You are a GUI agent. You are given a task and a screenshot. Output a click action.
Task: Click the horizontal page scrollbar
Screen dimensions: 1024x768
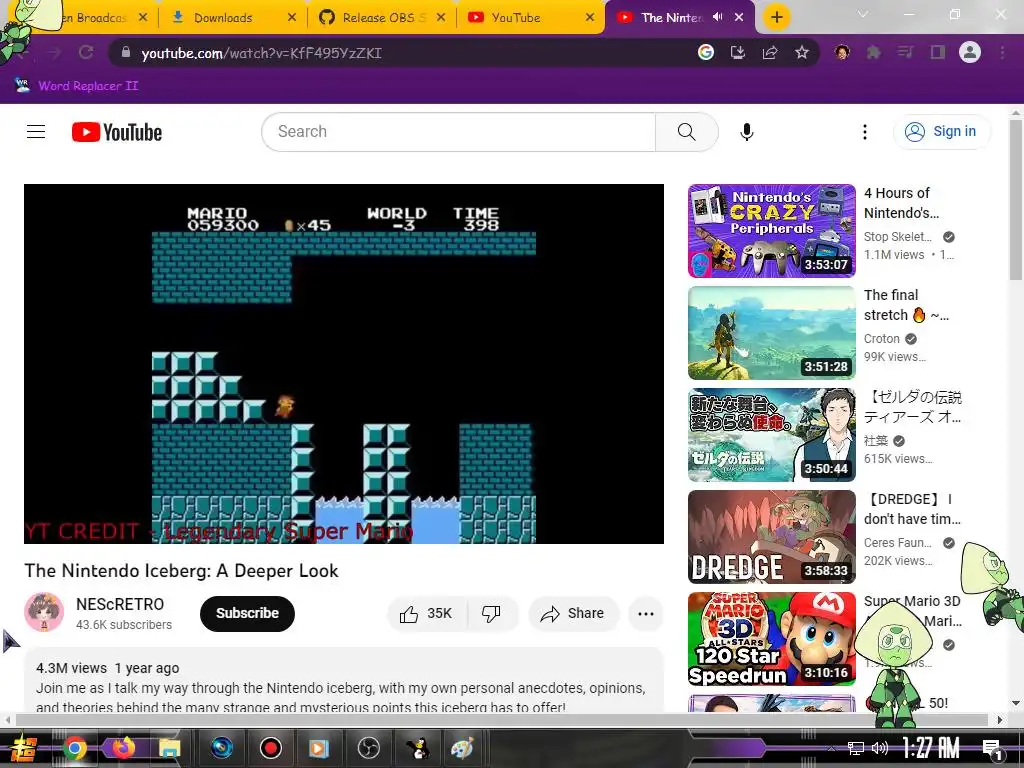[x=503, y=720]
